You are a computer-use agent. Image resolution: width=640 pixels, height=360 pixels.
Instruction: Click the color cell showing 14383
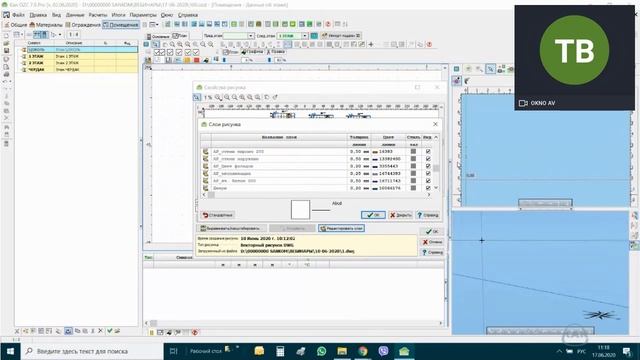388,151
